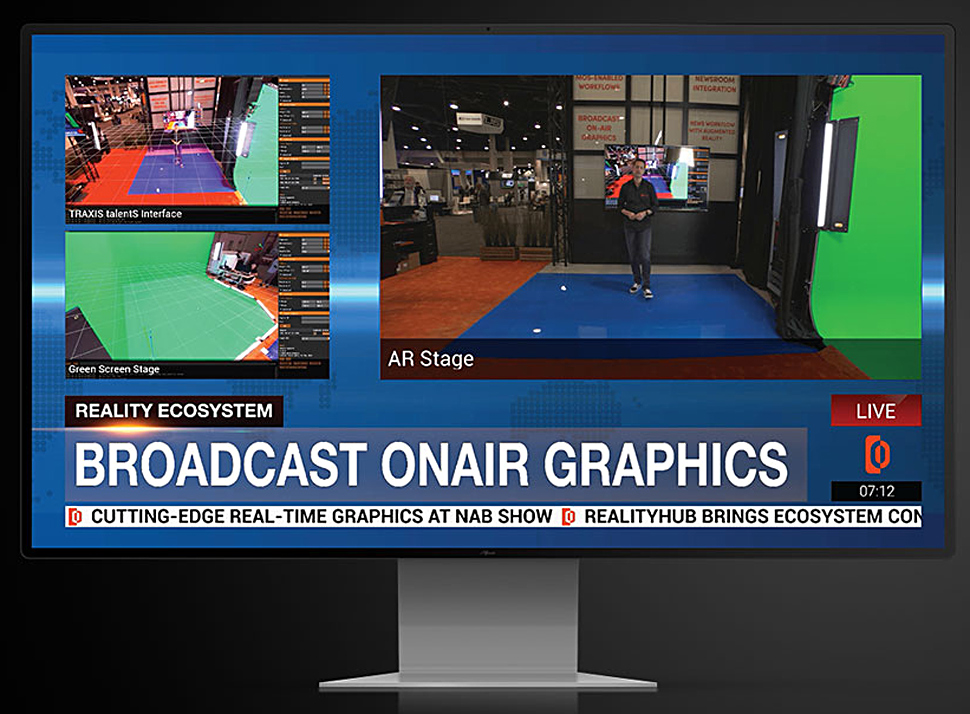Click the 07:12 clock display
Screen dimensions: 970x714
[876, 492]
